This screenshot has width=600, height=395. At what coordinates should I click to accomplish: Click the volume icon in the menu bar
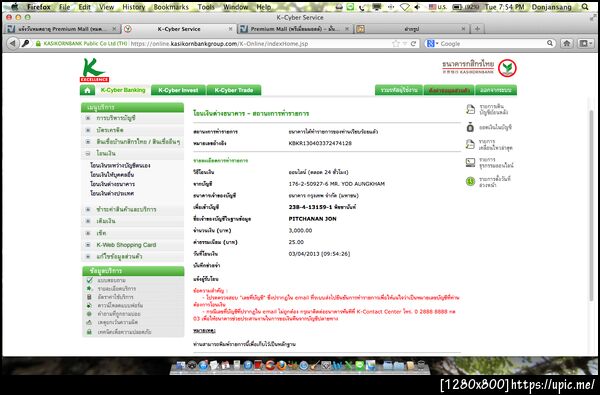pos(417,7)
